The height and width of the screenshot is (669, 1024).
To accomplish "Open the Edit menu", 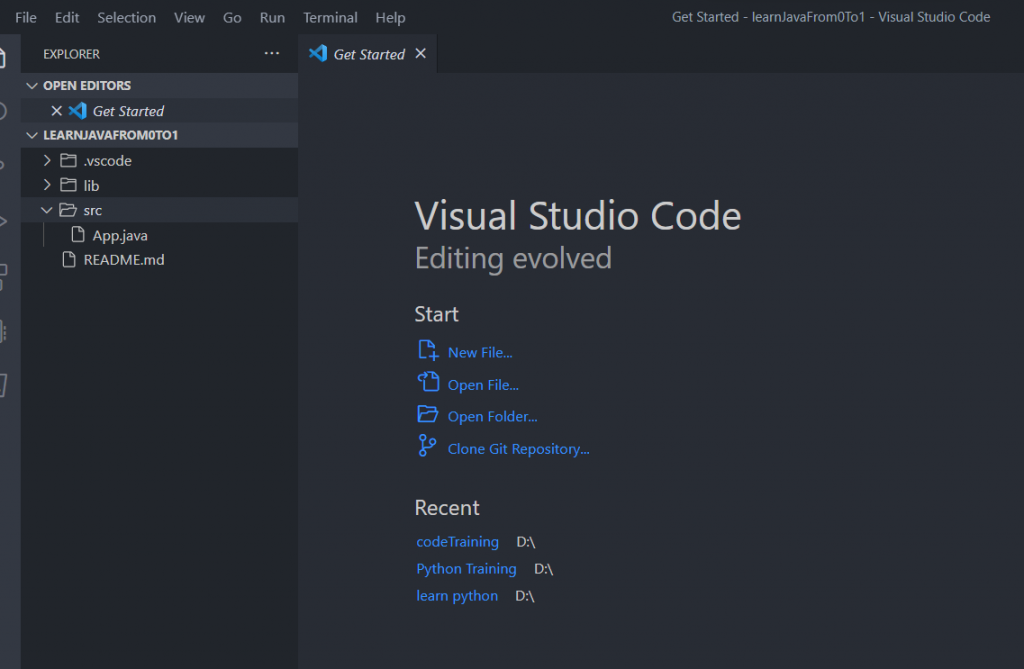I will coord(67,18).
